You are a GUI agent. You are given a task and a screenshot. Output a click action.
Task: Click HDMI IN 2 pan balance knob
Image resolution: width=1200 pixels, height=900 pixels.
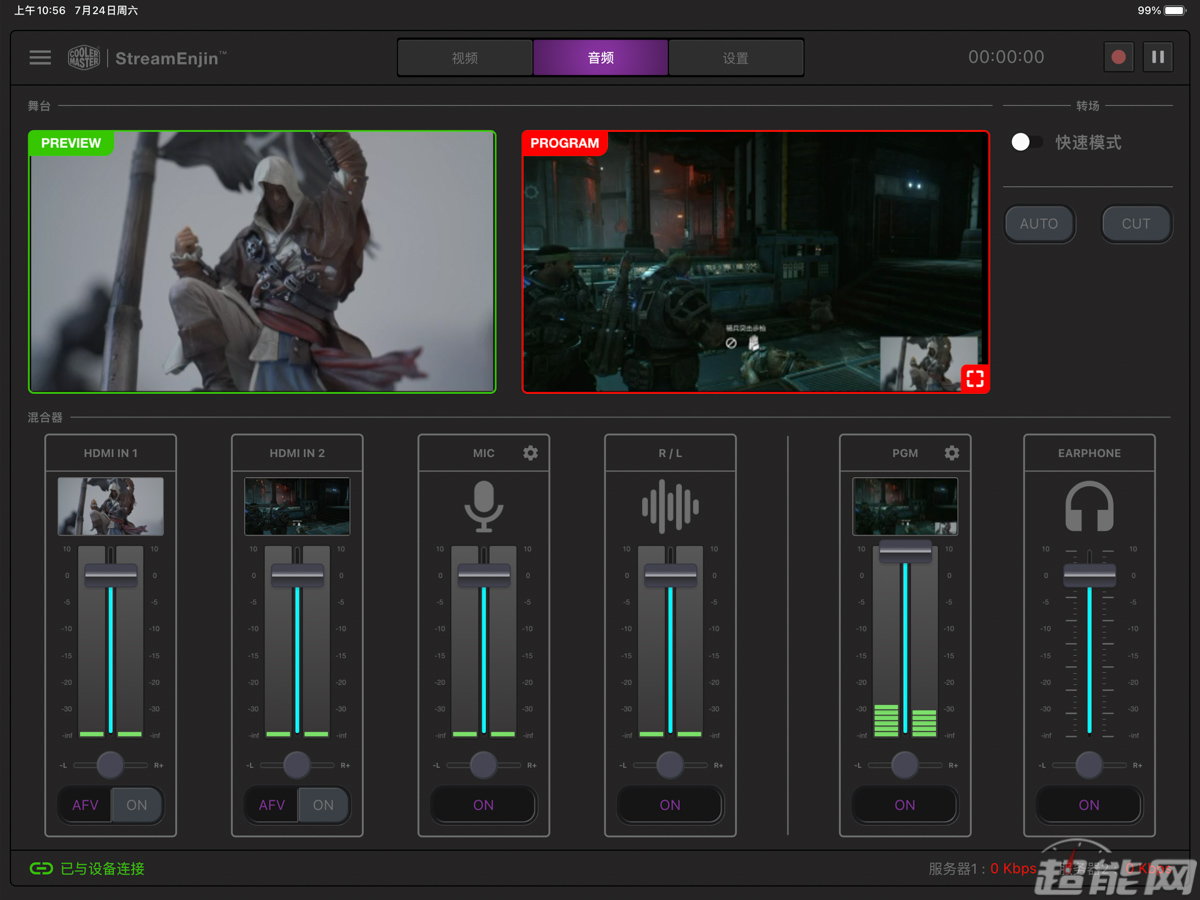[x=297, y=765]
